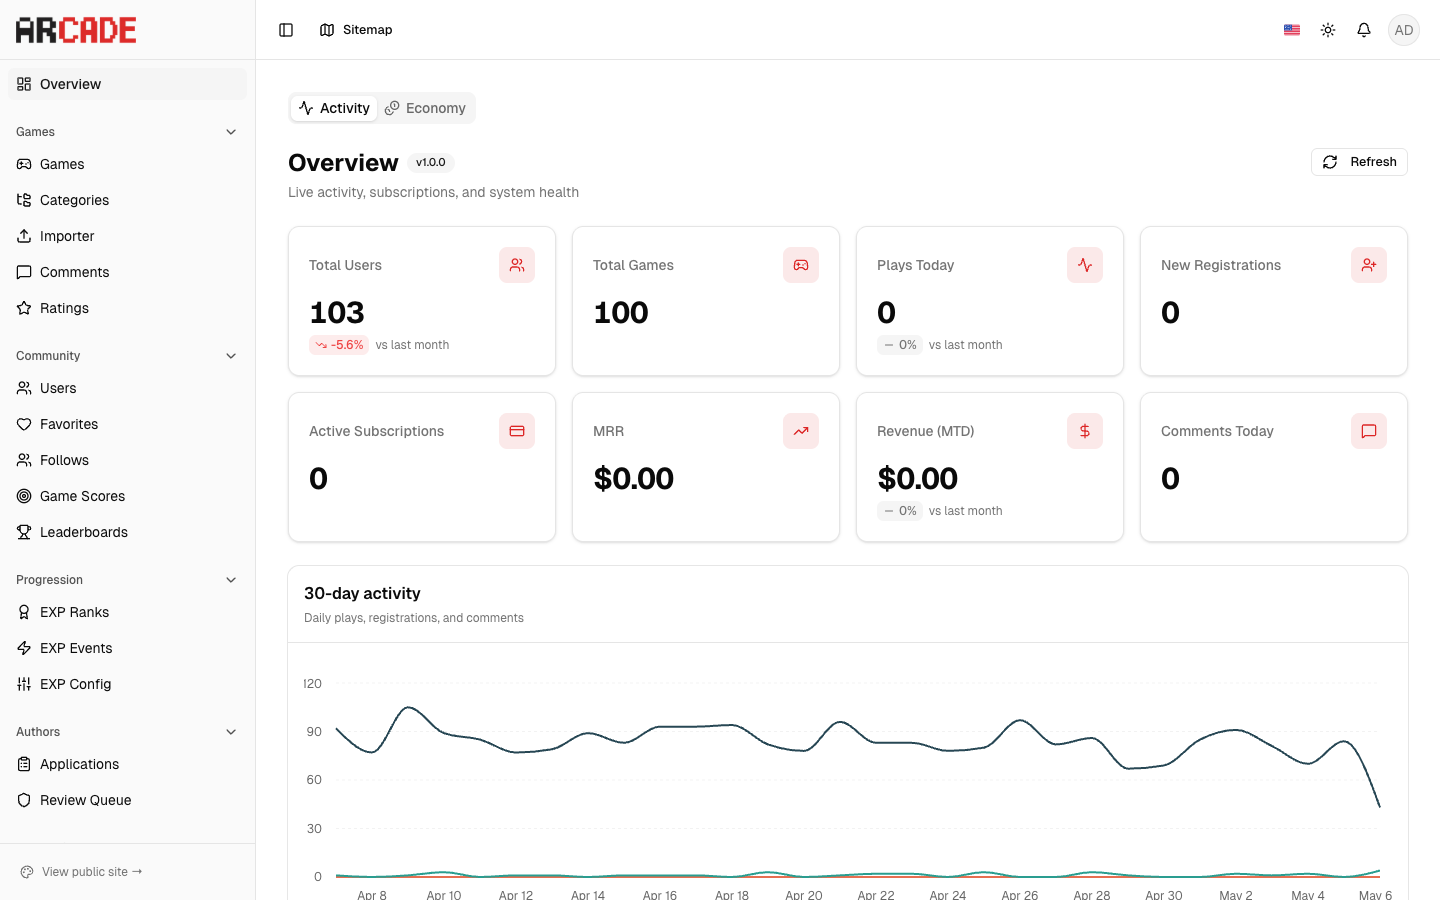The width and height of the screenshot is (1440, 900).
Task: Click the Total Games gamepad icon
Action: (801, 265)
